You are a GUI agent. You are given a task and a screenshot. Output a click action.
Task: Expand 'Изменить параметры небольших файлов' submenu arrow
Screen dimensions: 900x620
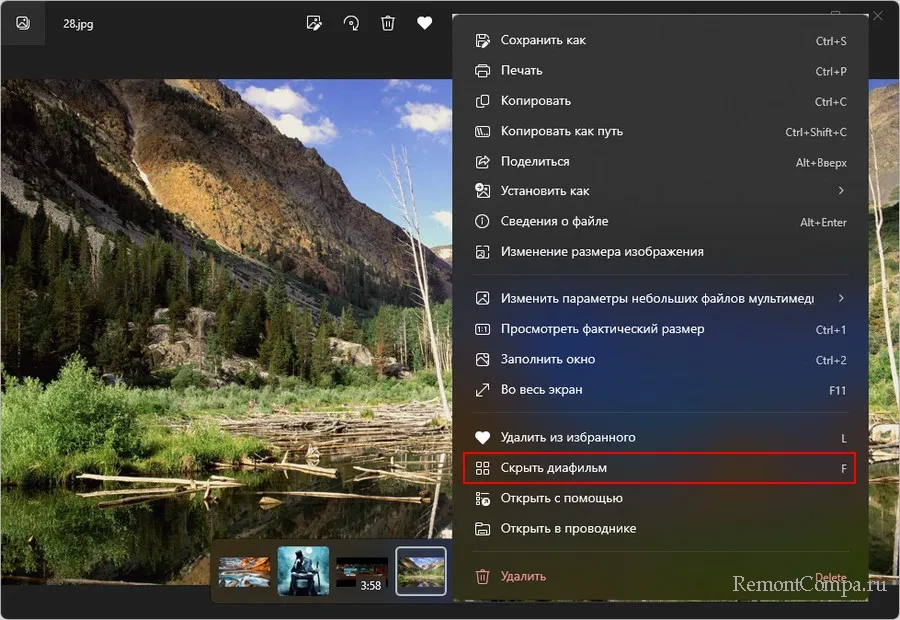pos(841,298)
